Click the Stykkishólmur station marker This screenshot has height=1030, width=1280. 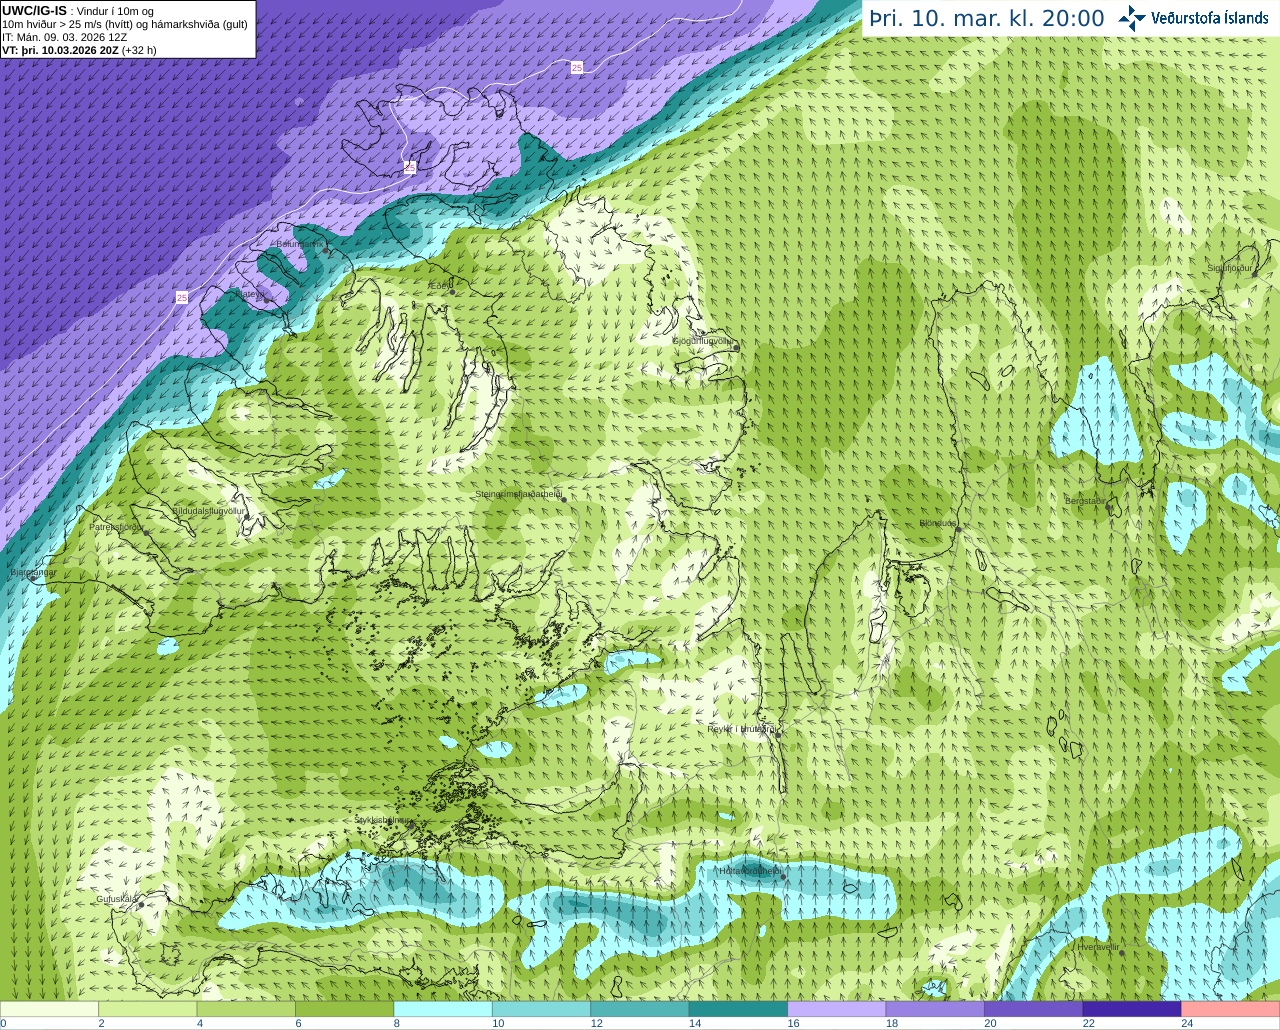coord(410,826)
